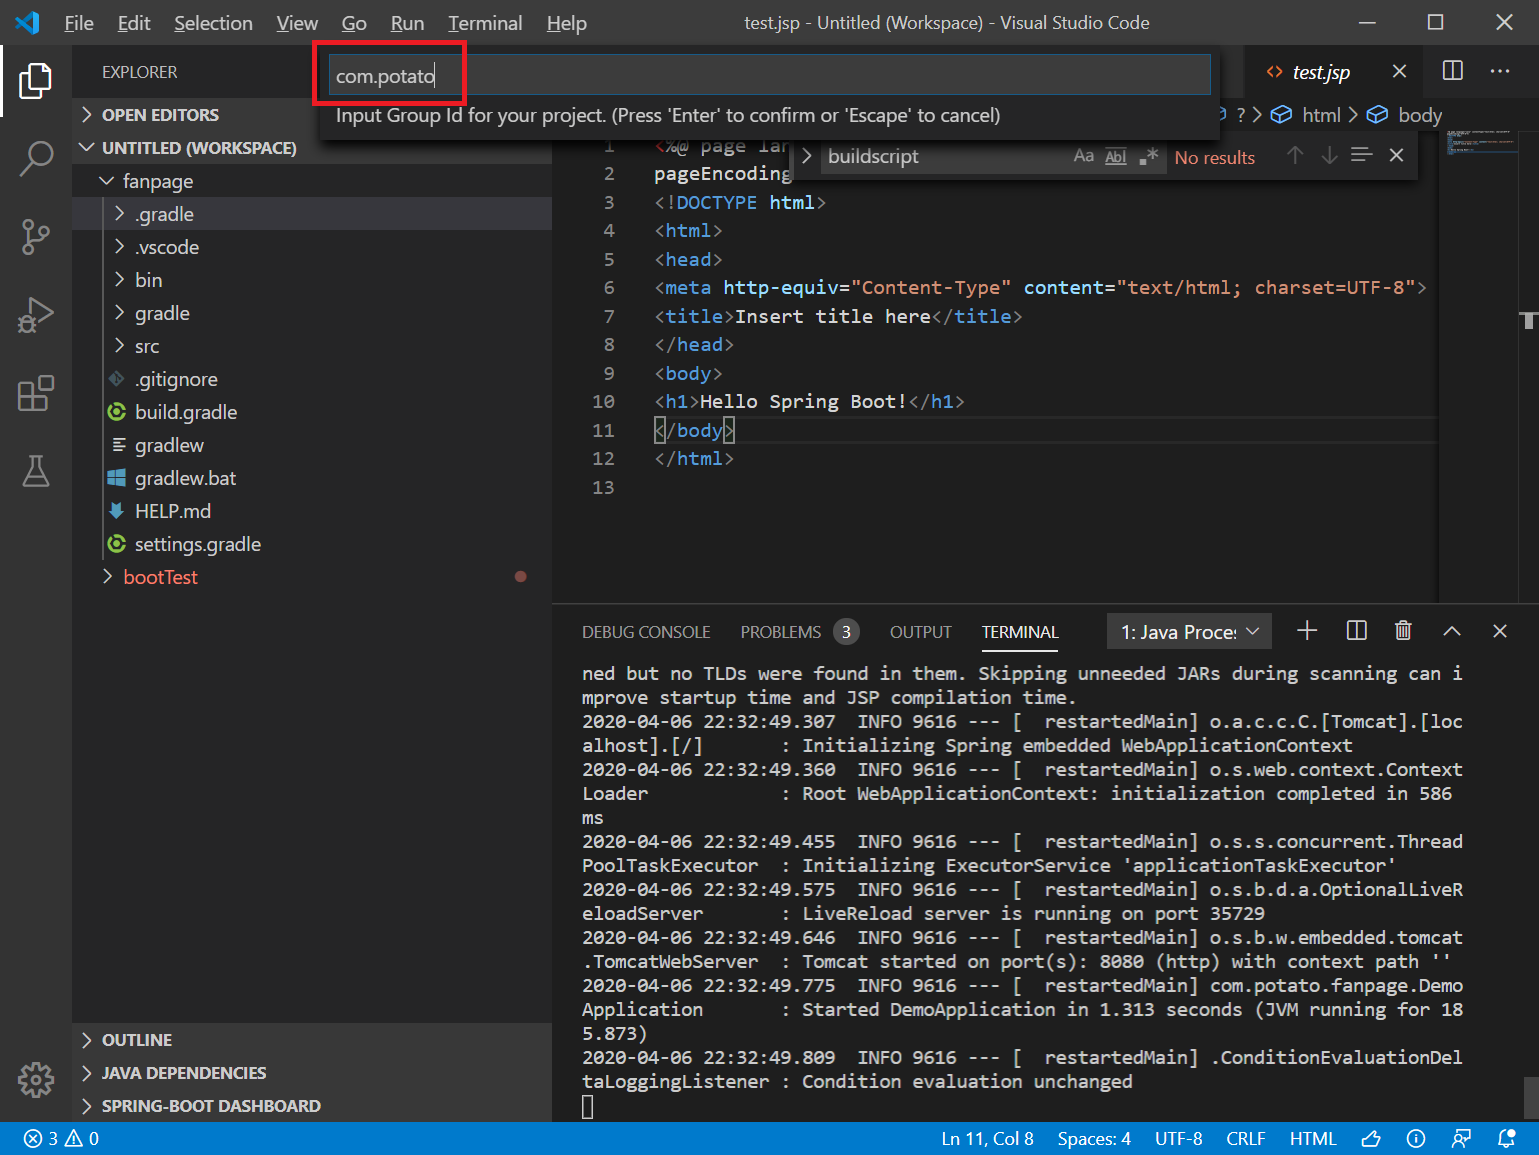Open the Run and Debug view
This screenshot has width=1539, height=1155.
click(x=36, y=315)
